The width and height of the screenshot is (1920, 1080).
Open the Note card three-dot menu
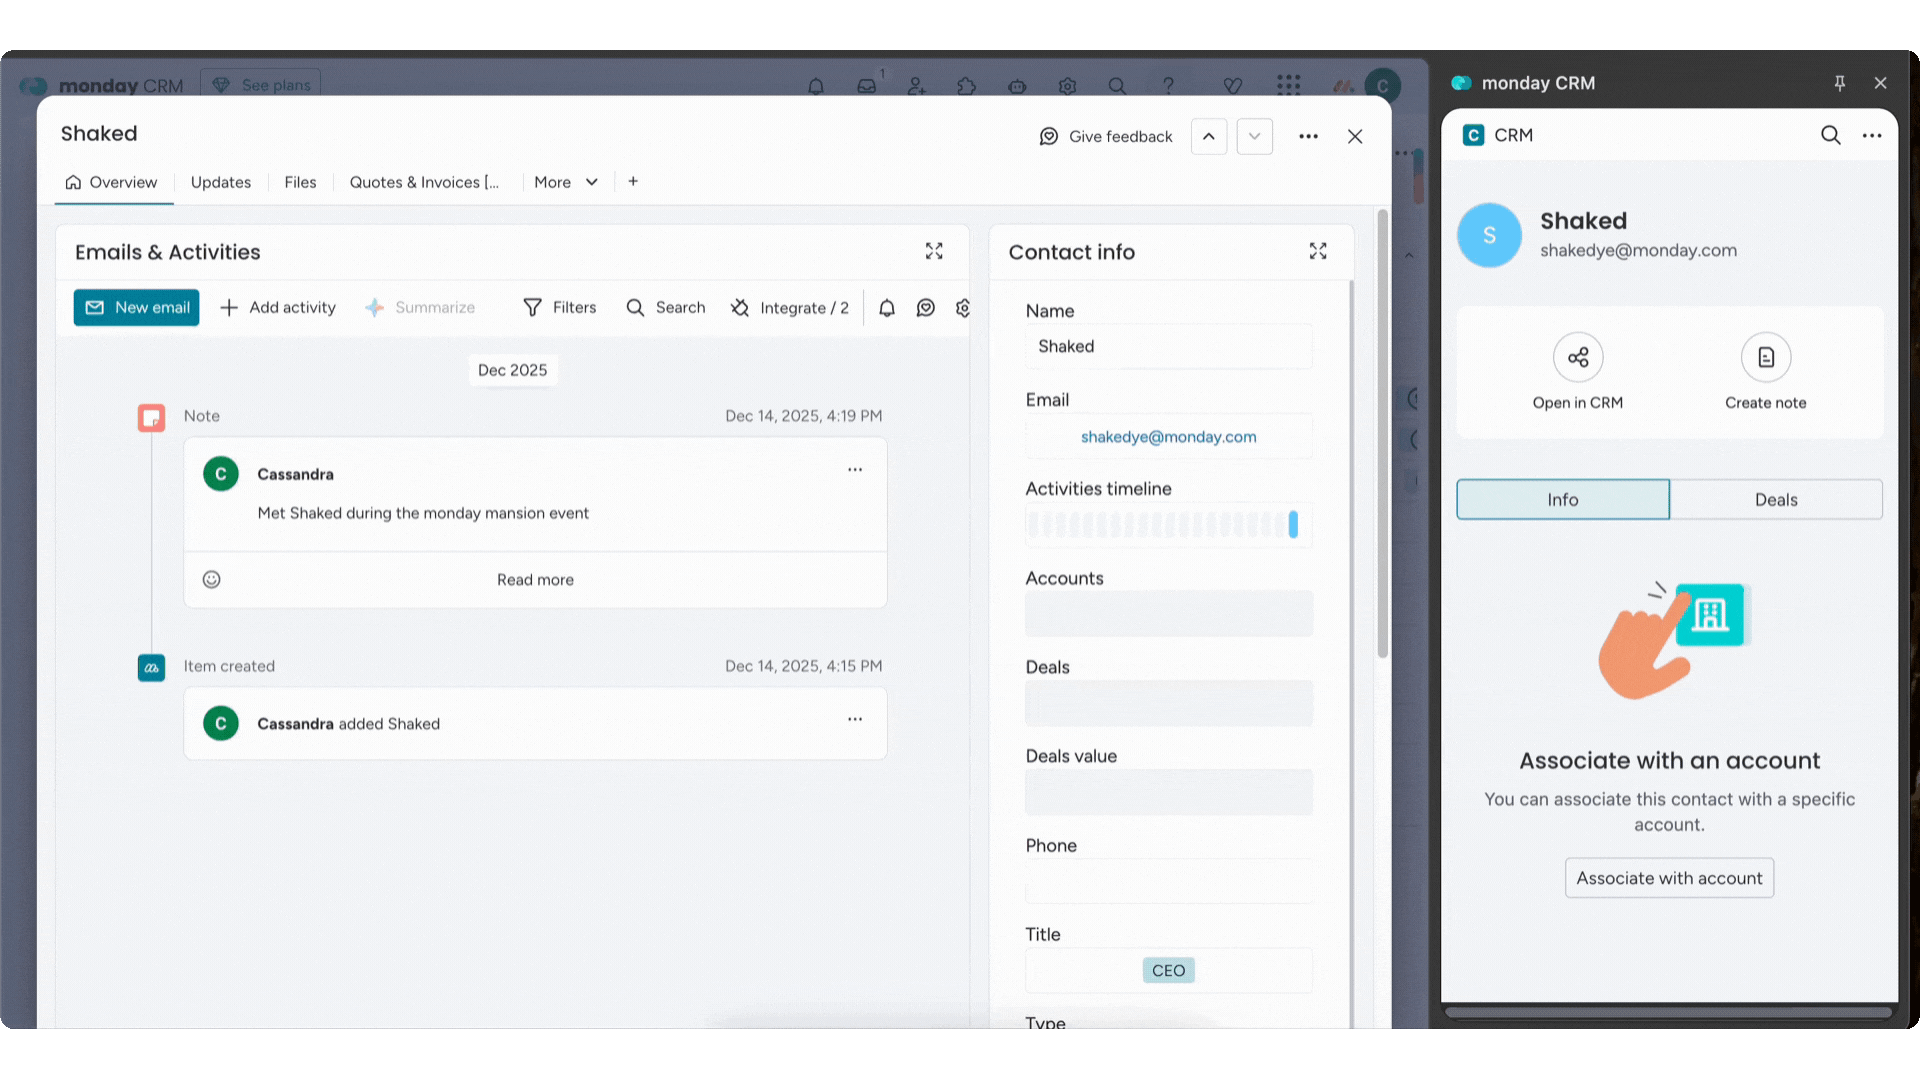855,469
